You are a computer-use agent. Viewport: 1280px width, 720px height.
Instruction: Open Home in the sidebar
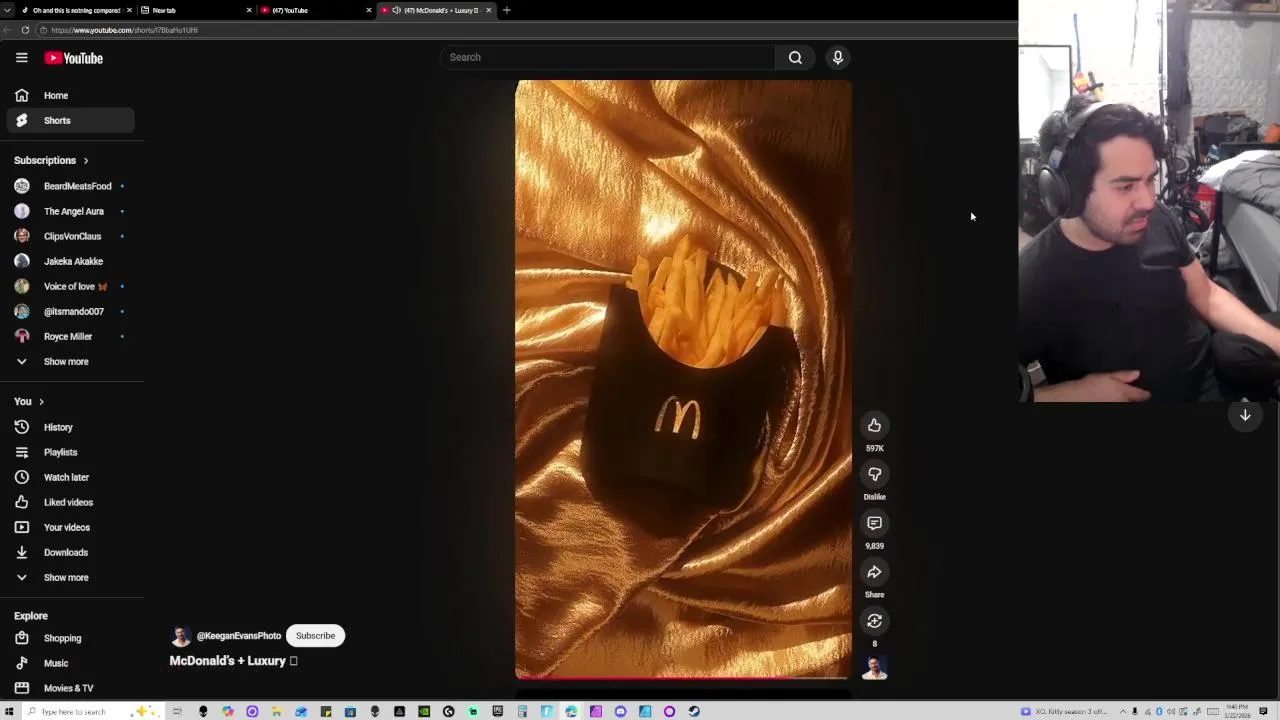[70, 95]
